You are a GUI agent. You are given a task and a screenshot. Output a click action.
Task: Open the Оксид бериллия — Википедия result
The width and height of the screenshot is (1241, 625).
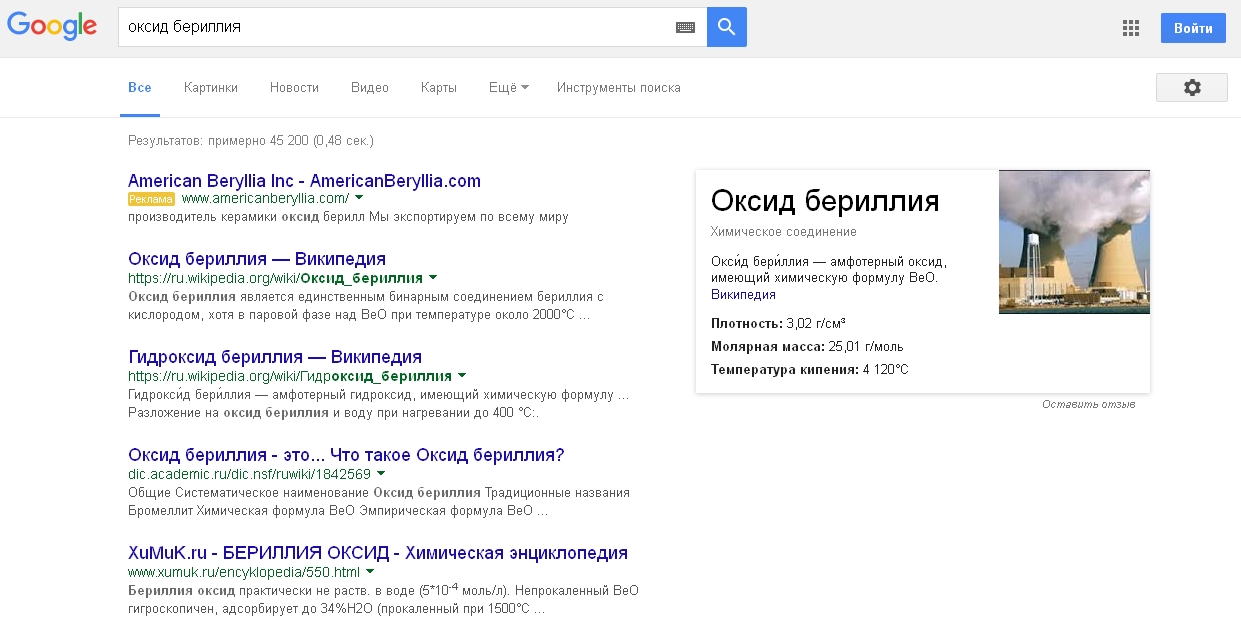pos(255,259)
